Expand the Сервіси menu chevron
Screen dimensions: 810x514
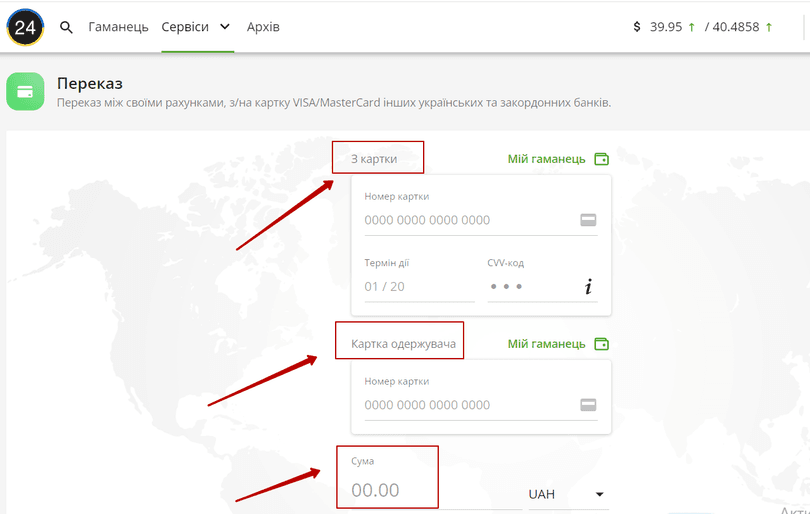pos(225,27)
